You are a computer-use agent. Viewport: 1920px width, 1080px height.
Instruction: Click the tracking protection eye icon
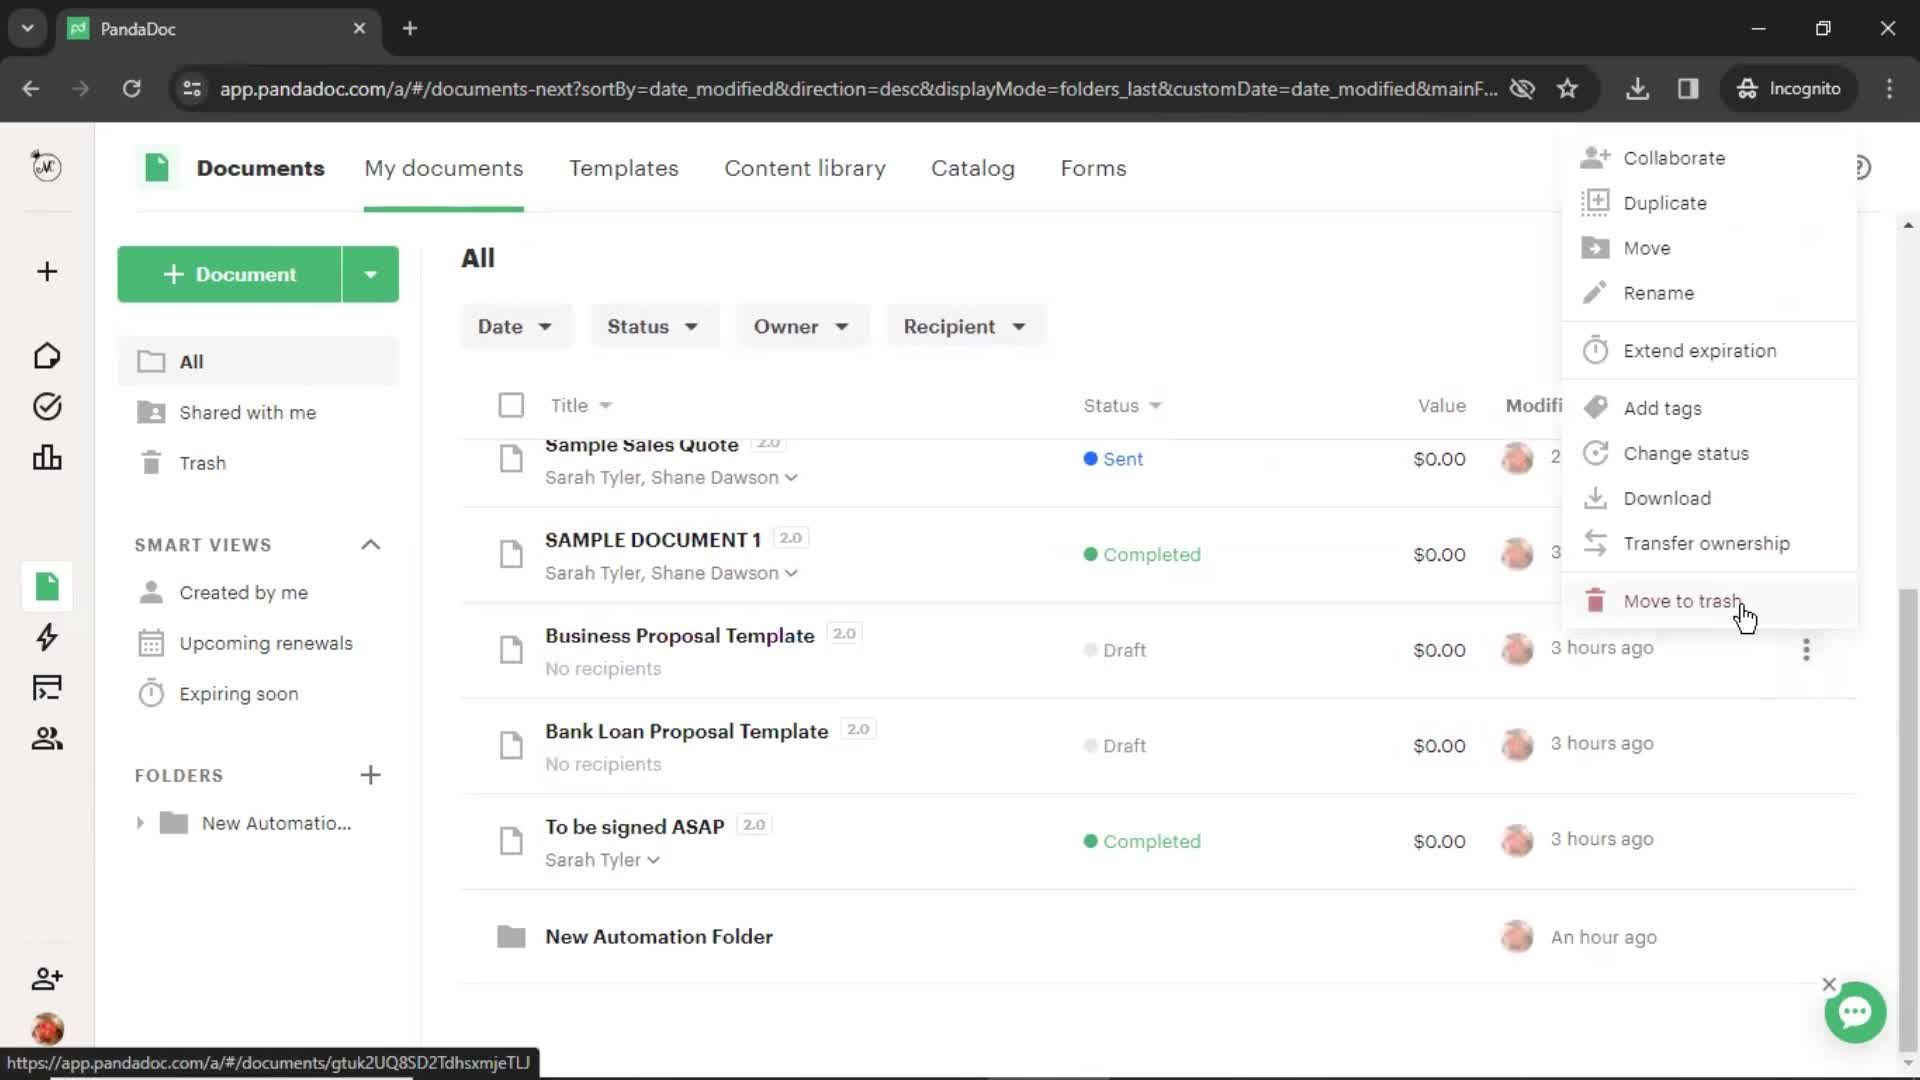pyautogui.click(x=1522, y=88)
